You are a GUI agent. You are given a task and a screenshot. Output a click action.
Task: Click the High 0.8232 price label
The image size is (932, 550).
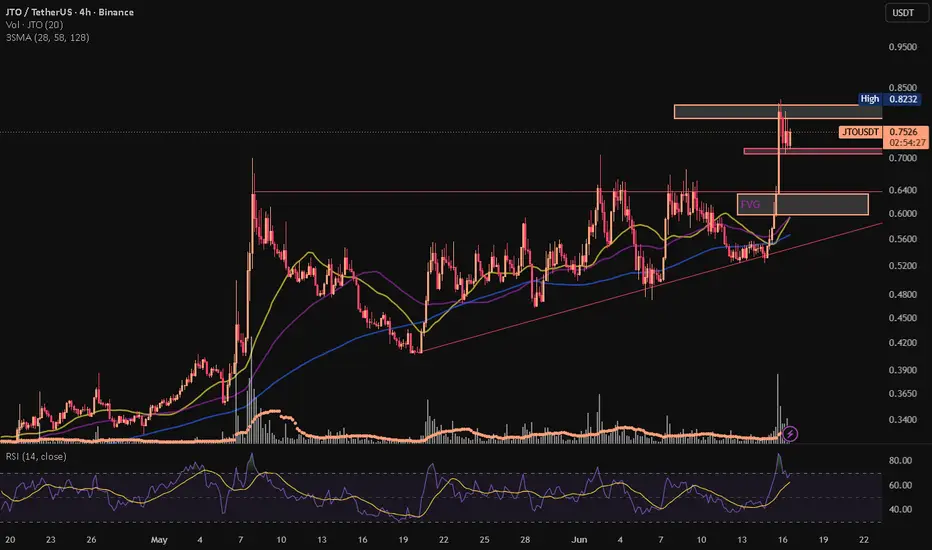(890, 99)
